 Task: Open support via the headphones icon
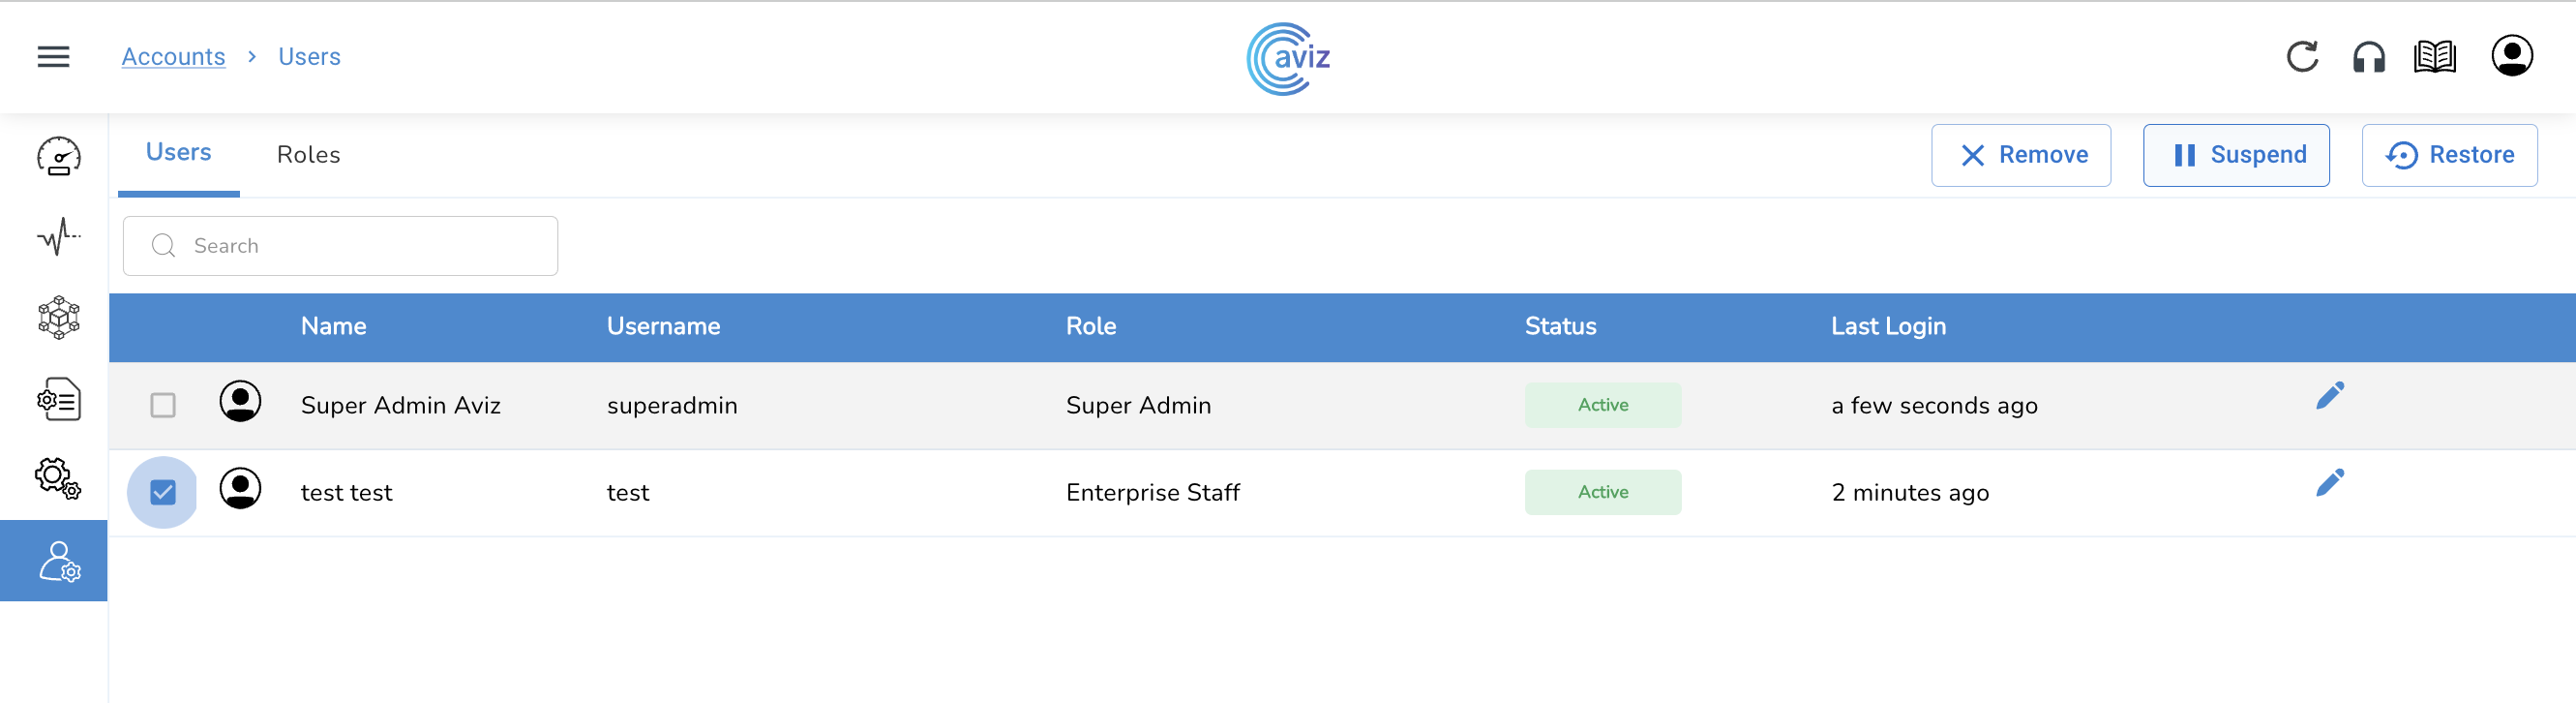2368,57
